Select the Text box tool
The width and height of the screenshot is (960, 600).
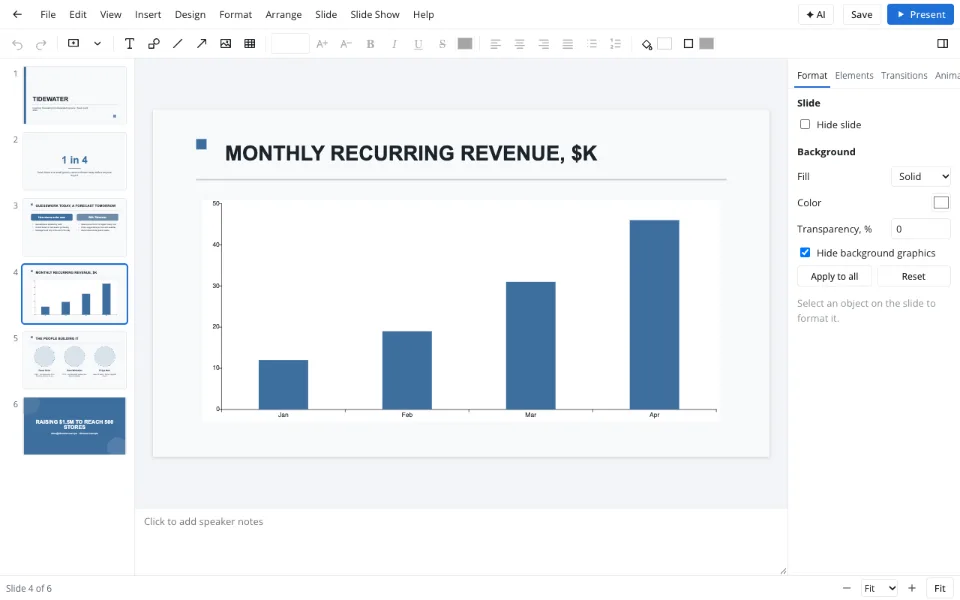coord(129,43)
